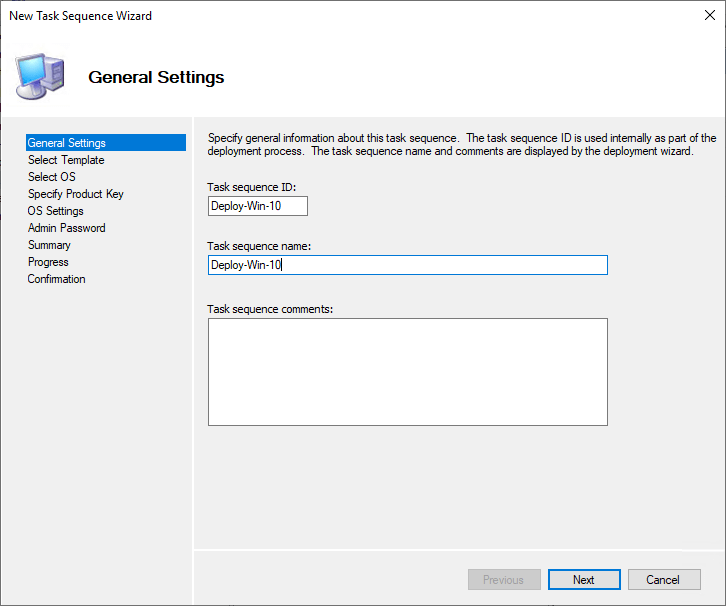Go to the Select Template step

pyautogui.click(x=66, y=160)
